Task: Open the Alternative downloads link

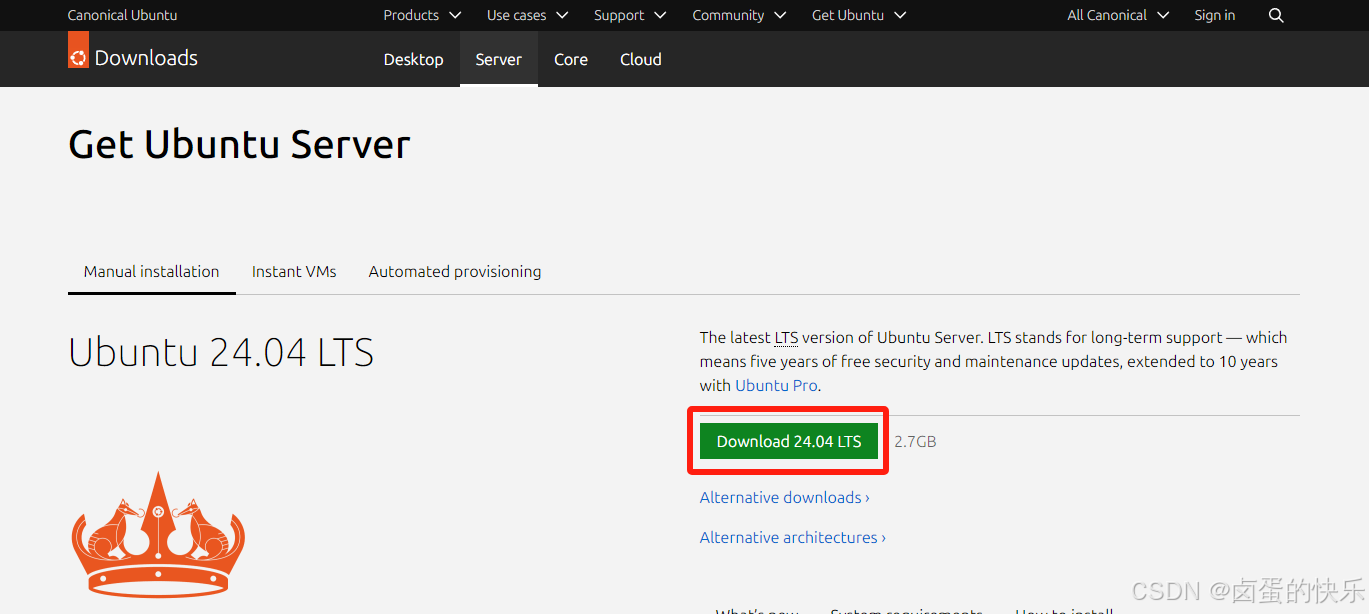Action: (x=785, y=497)
